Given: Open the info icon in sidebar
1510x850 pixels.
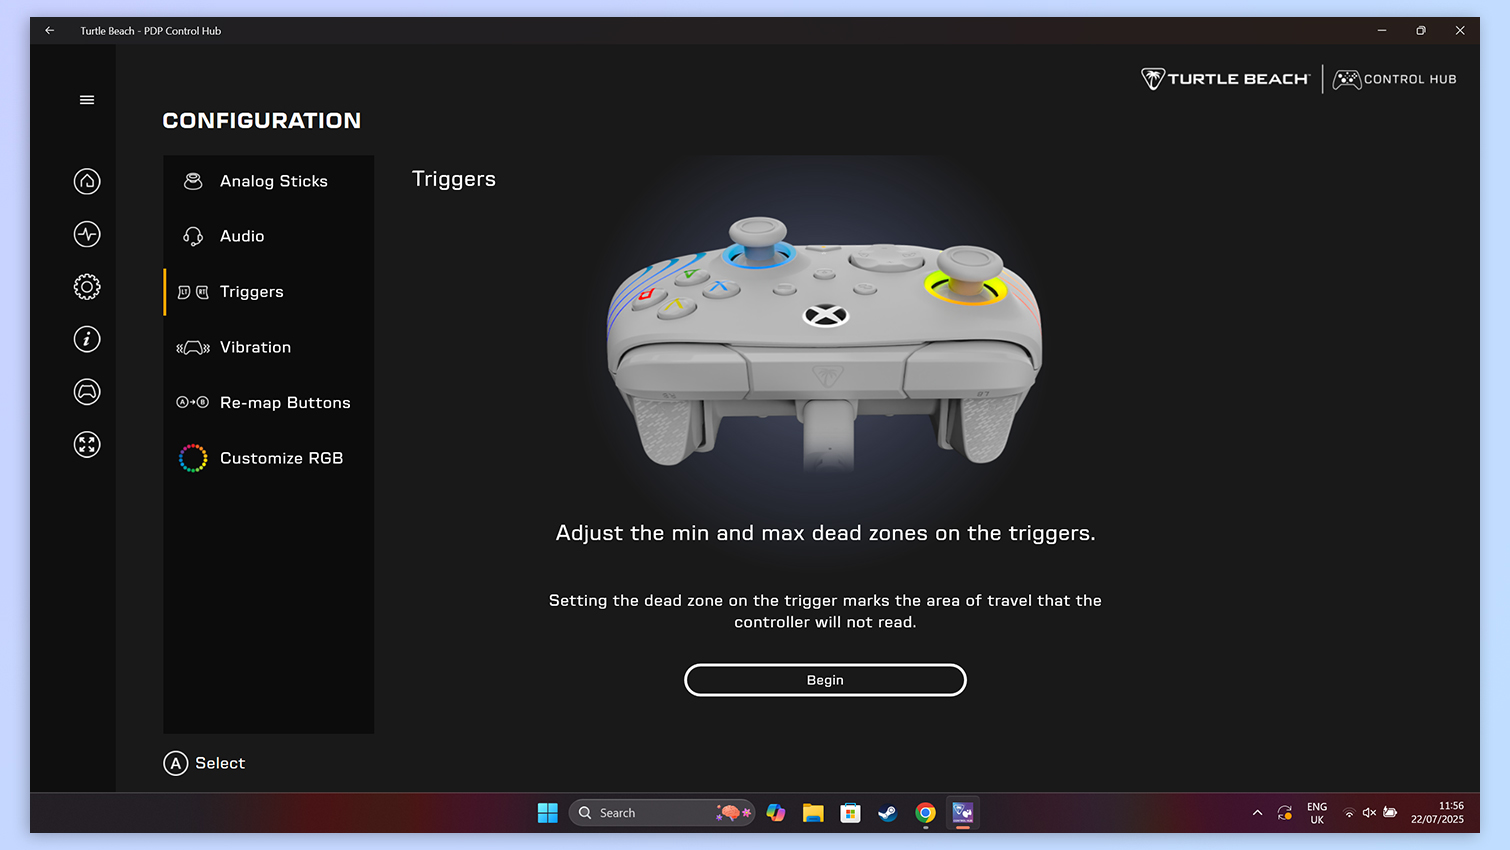Looking at the screenshot, I should point(87,339).
